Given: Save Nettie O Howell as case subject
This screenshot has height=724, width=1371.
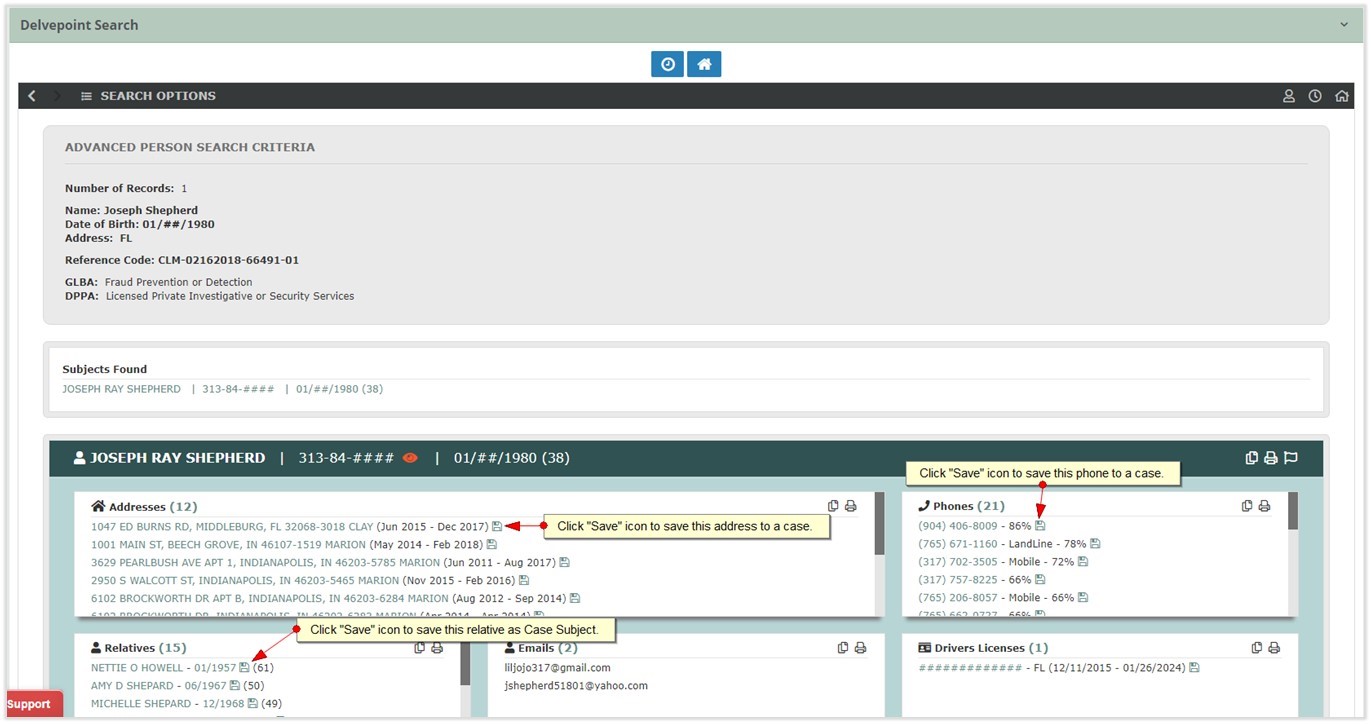Looking at the screenshot, I should (245, 668).
